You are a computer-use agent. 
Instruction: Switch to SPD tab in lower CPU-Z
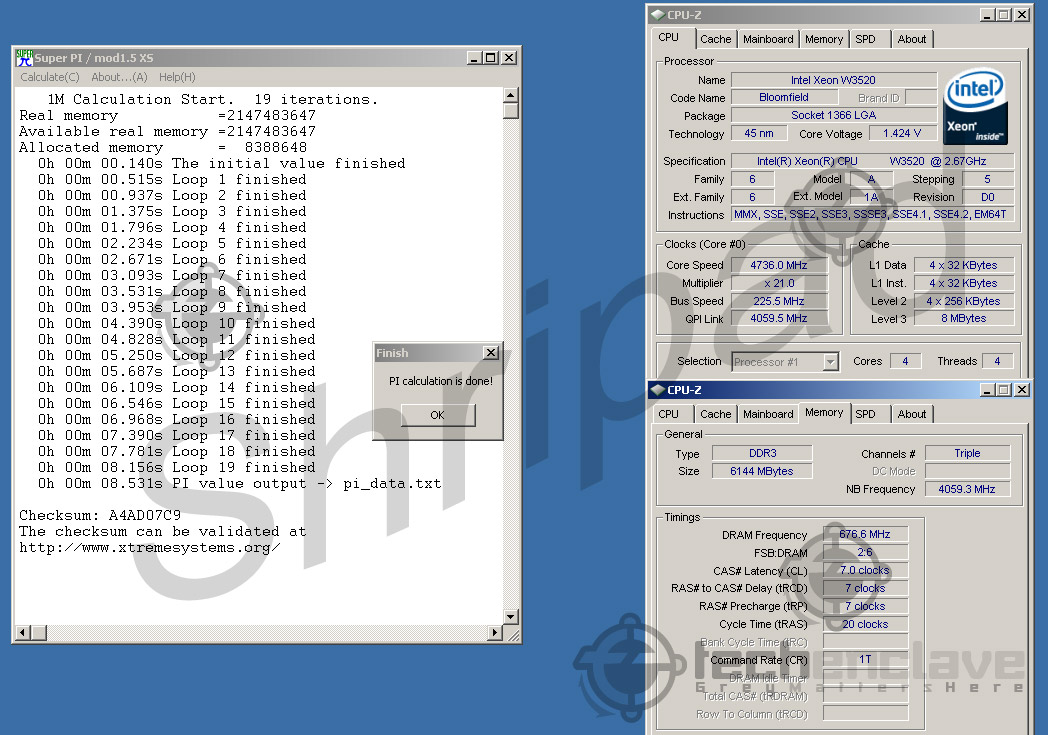(x=866, y=414)
